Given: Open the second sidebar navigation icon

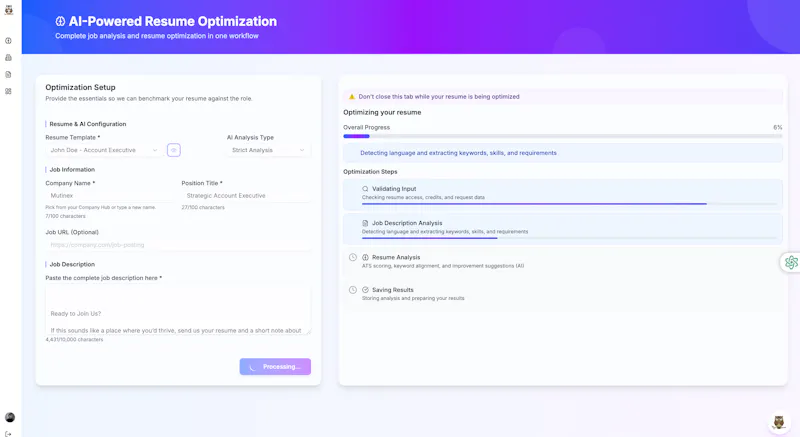Looking at the screenshot, I should tap(8, 58).
